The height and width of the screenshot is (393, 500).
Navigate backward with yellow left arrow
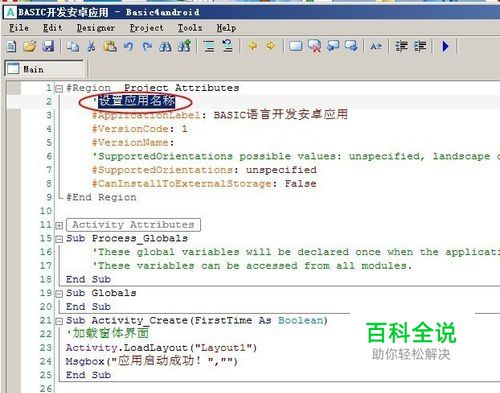click(x=253, y=46)
